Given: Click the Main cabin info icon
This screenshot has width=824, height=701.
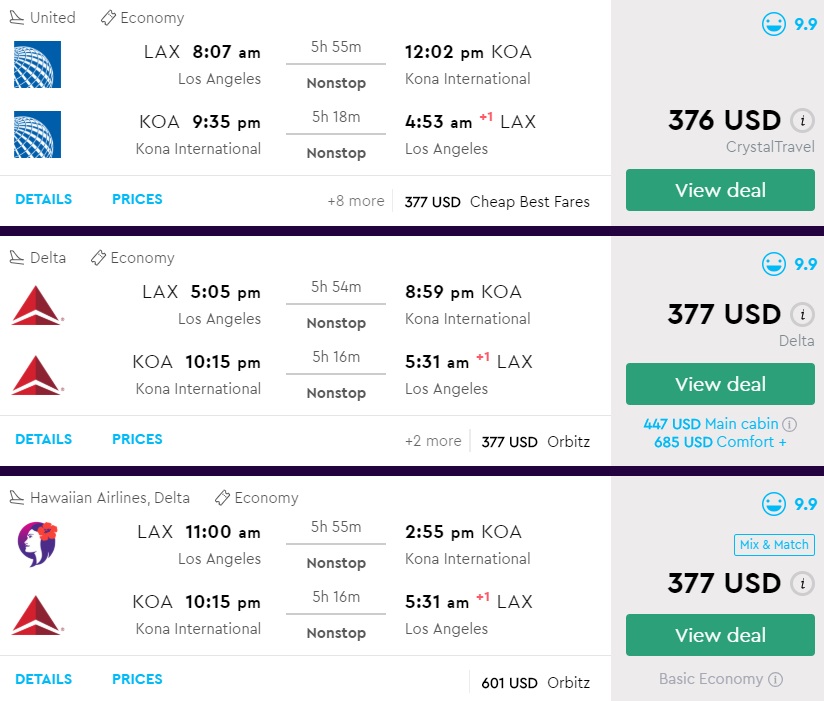Looking at the screenshot, I should (789, 424).
